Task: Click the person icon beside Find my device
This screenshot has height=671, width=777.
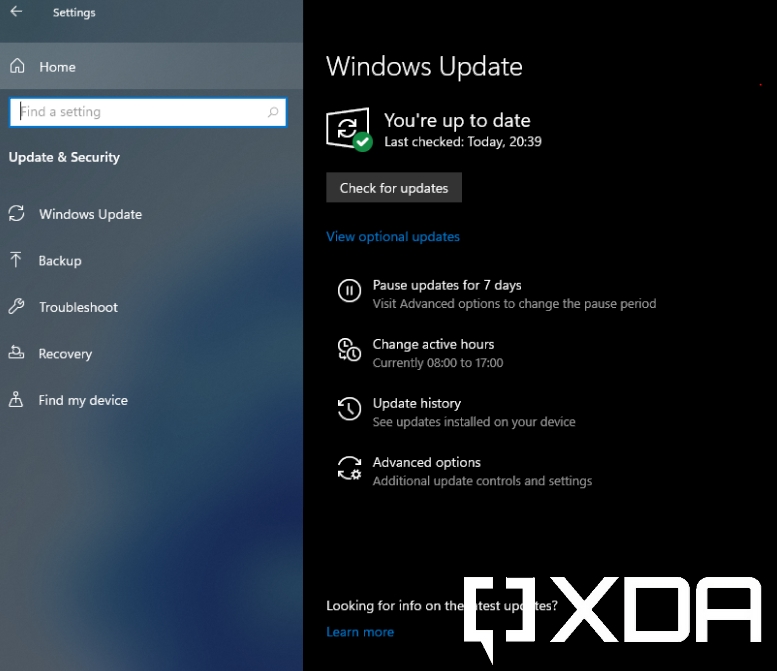Action: point(16,400)
